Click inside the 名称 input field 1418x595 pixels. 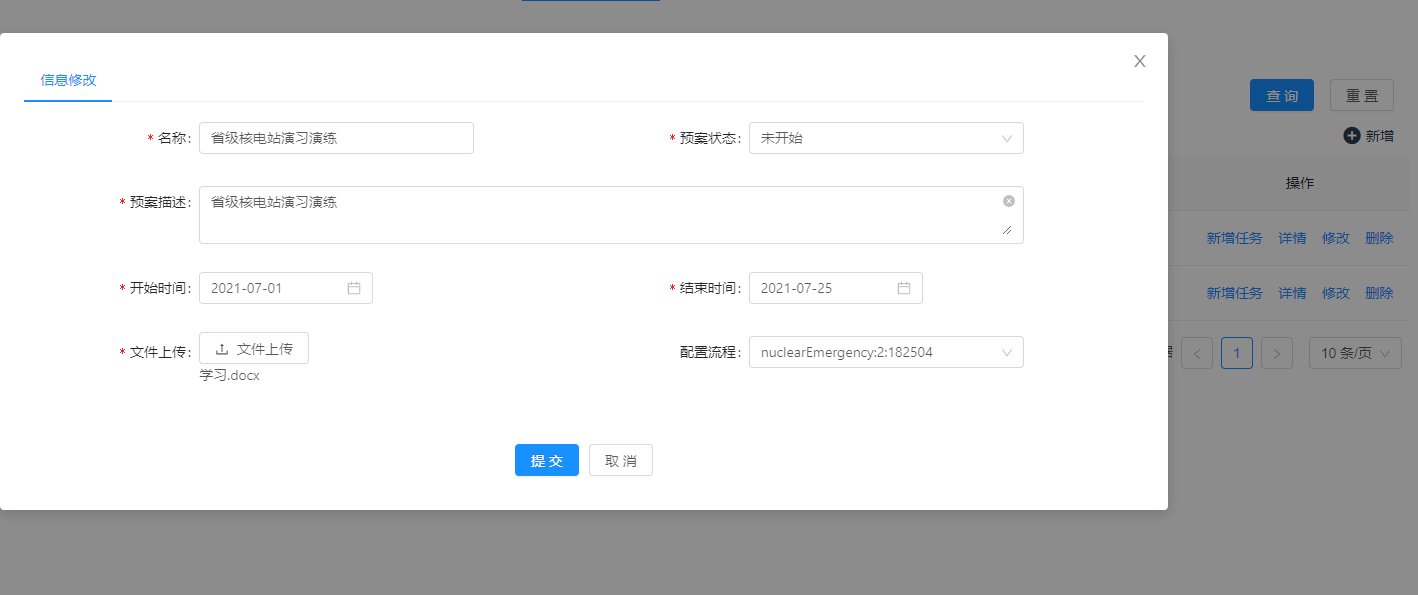[x=336, y=138]
